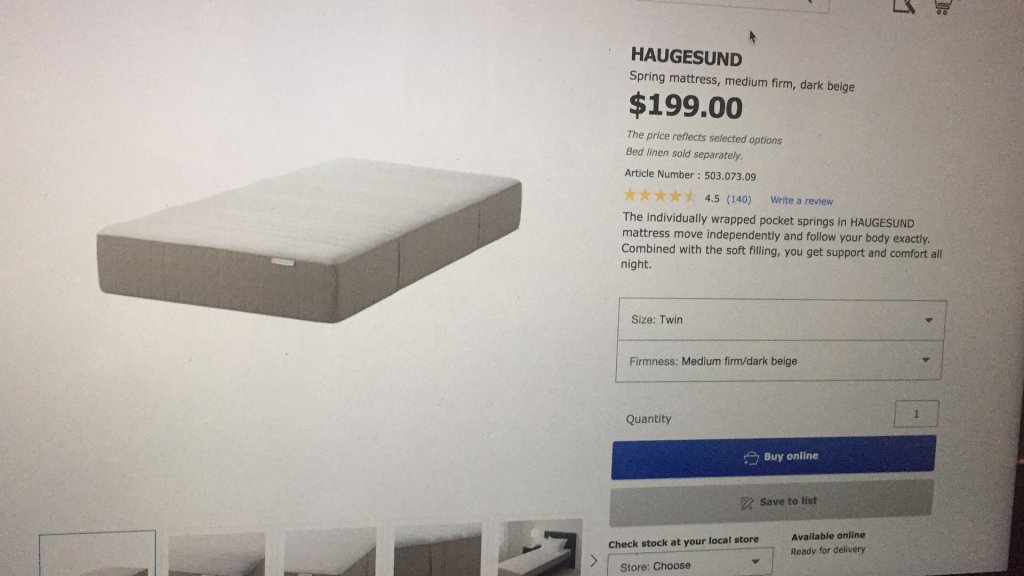Click the search field at page top
This screenshot has width=1024, height=576.
[731, 6]
